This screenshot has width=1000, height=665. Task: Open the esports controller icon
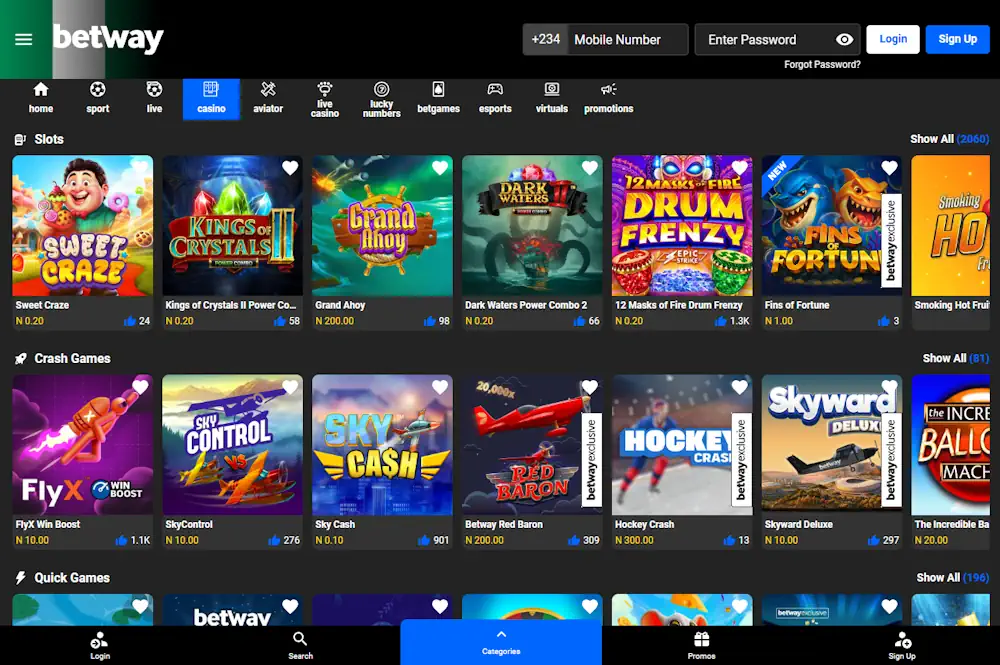(x=495, y=91)
